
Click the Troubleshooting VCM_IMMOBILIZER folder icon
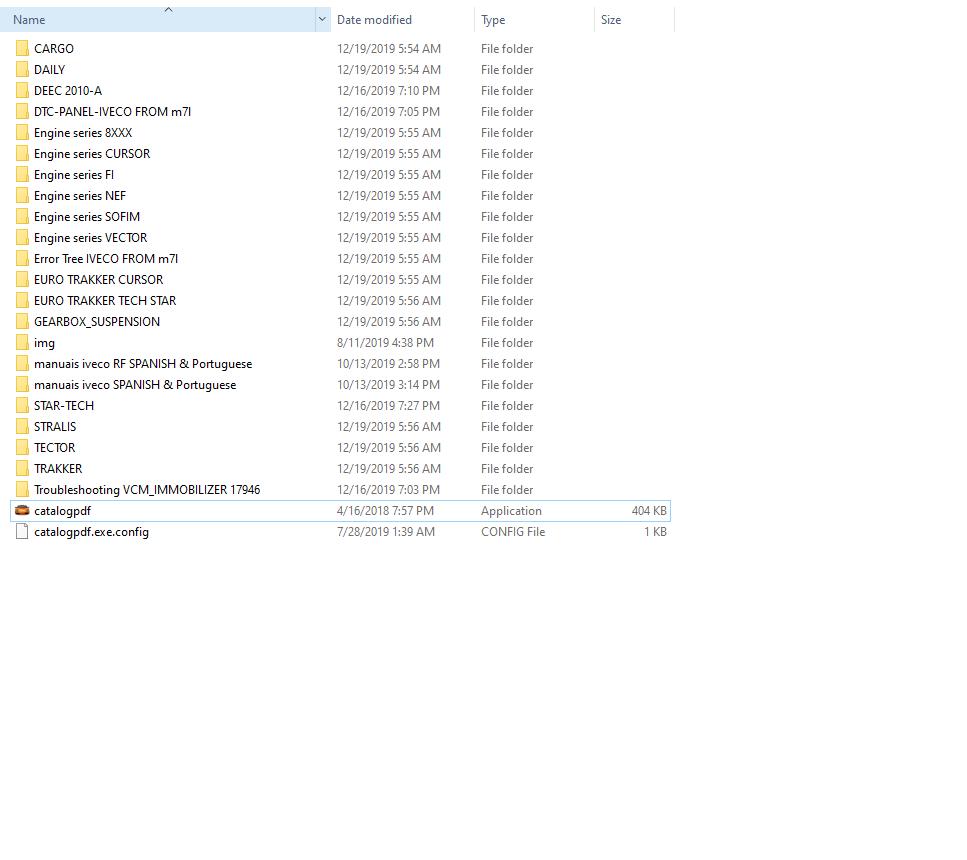point(22,489)
